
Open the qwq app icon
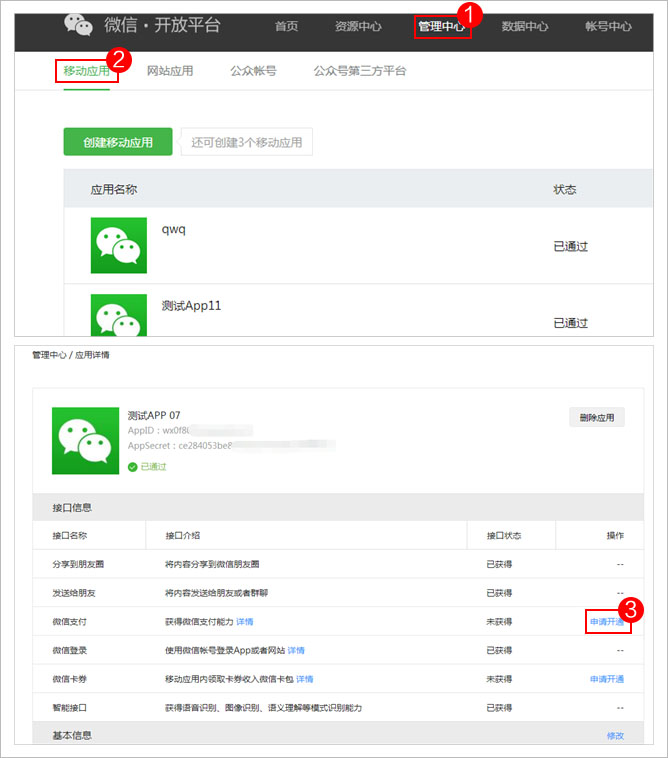point(119,245)
